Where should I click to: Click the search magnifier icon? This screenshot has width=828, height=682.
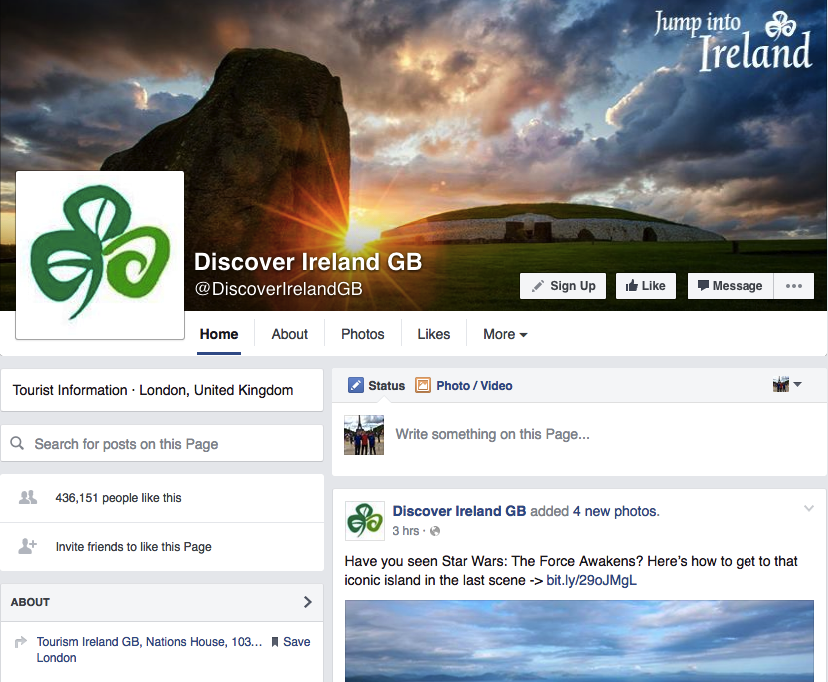tap(17, 443)
